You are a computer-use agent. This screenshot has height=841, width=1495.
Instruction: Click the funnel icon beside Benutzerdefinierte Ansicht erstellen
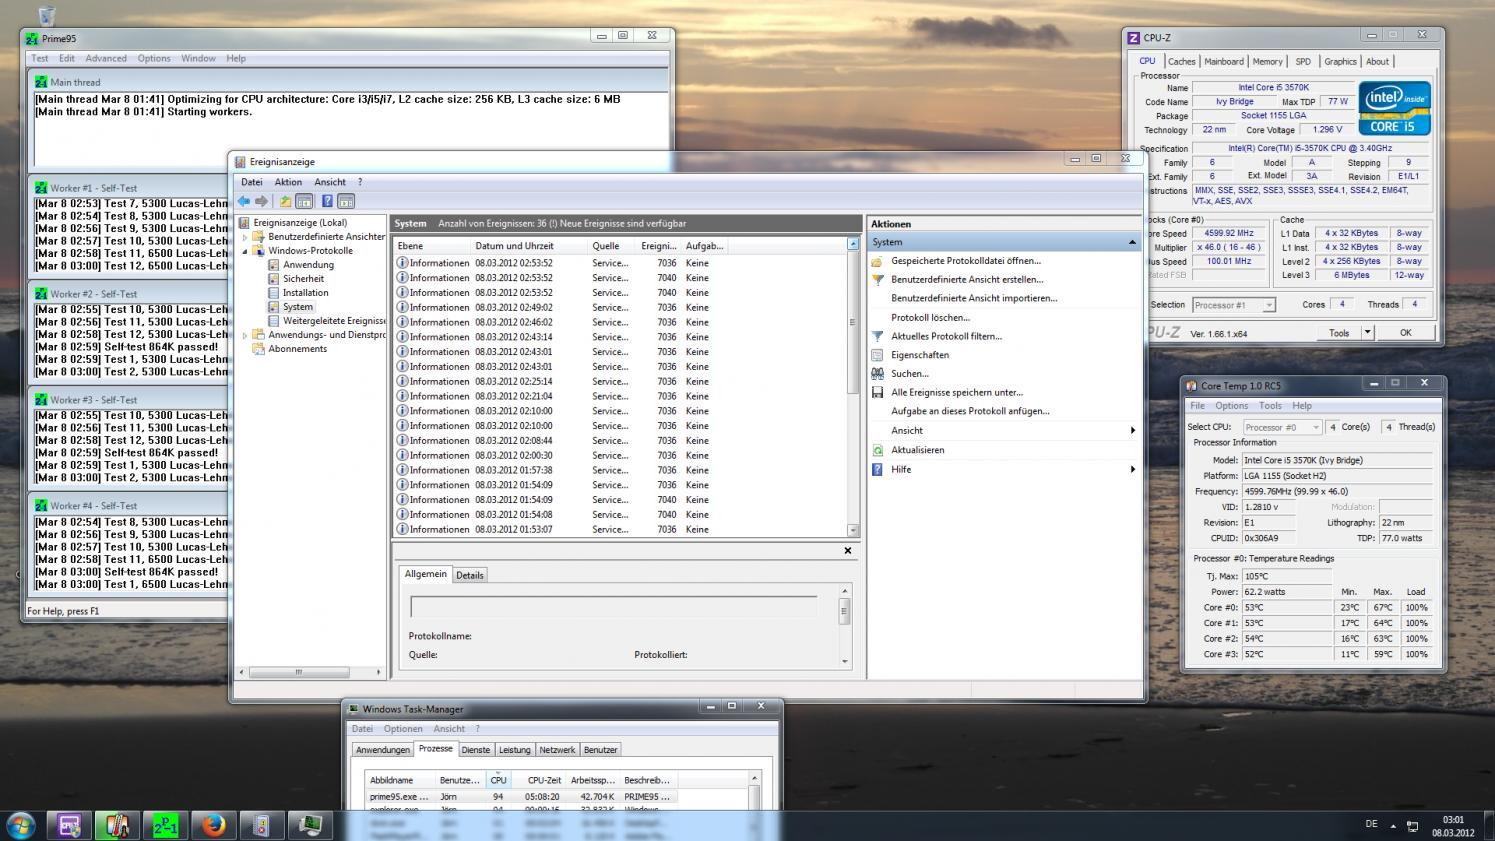[x=877, y=280]
